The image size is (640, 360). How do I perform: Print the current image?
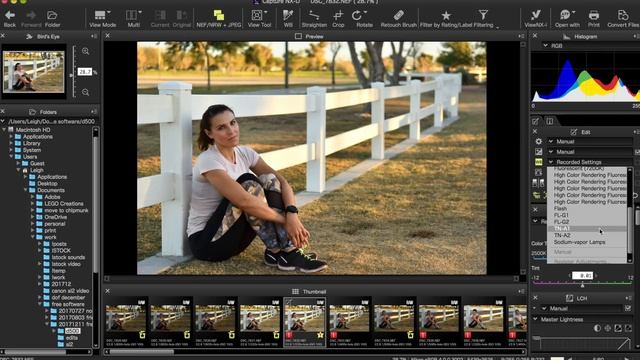point(593,18)
